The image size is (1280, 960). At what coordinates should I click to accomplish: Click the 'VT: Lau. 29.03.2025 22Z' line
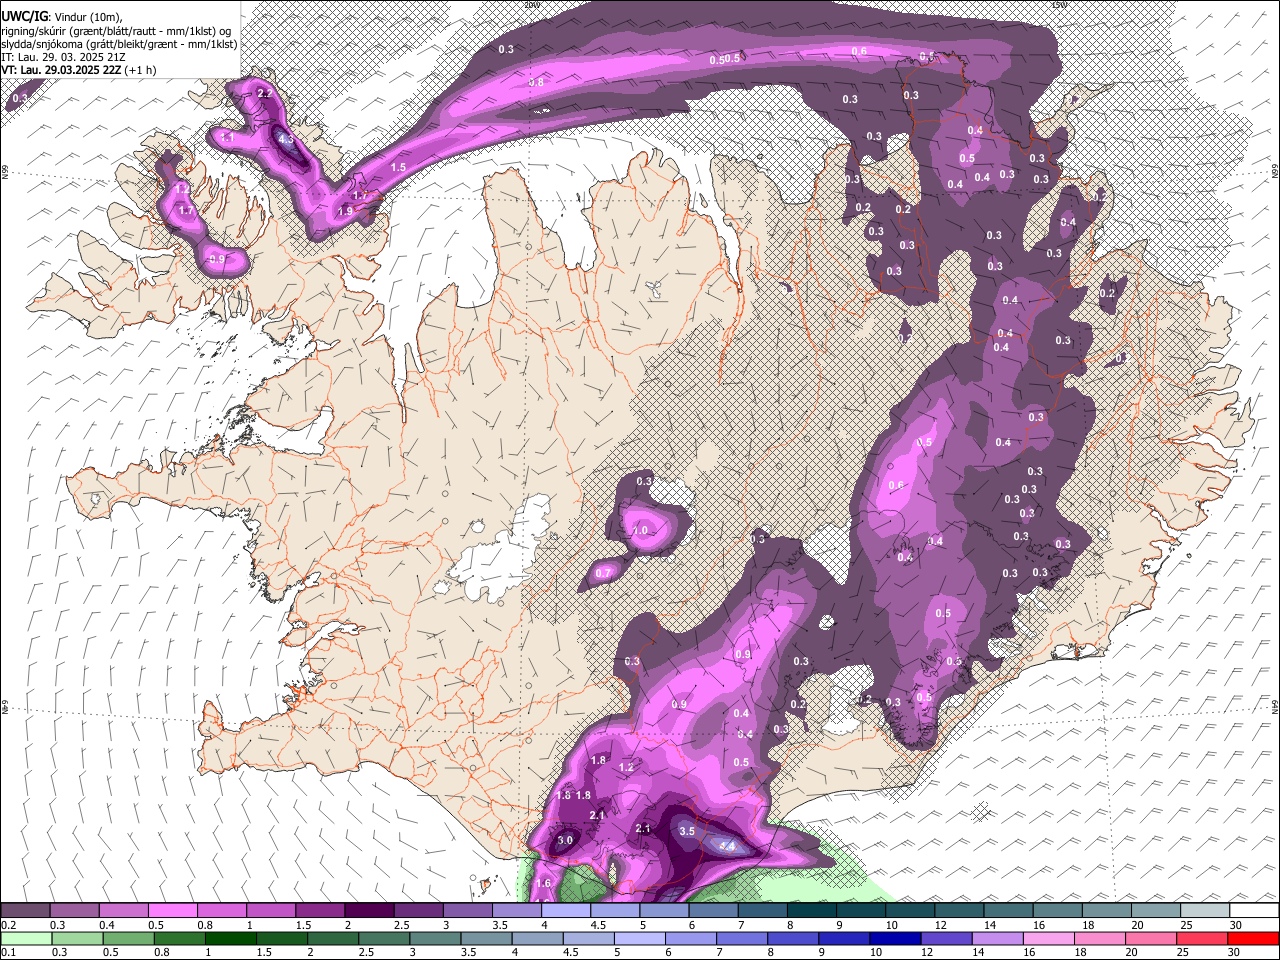pos(80,70)
